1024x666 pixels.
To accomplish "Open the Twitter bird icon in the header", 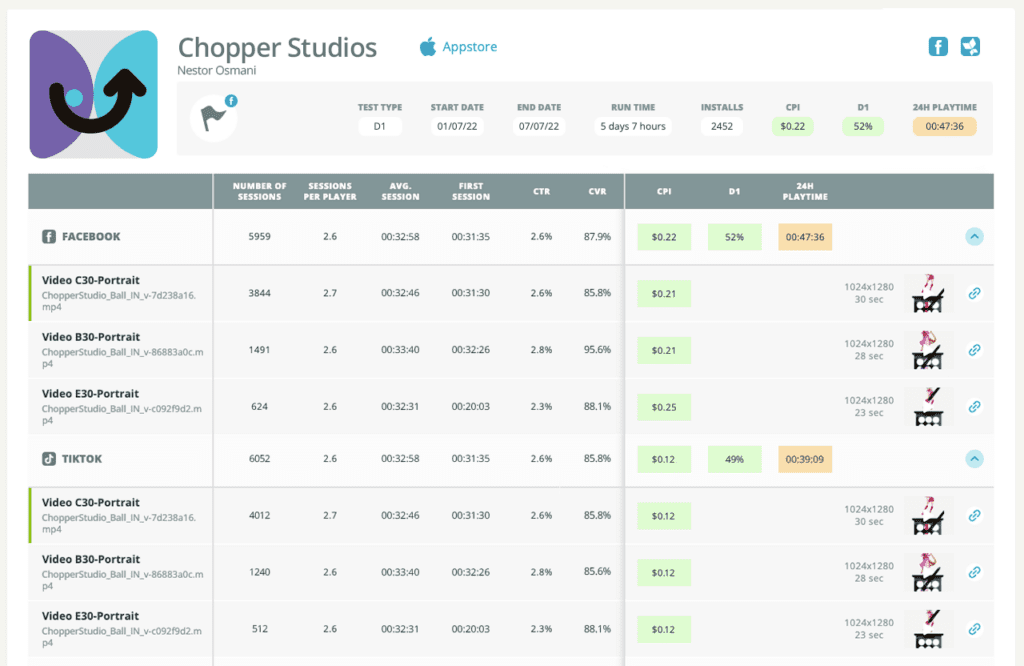I will (x=970, y=46).
